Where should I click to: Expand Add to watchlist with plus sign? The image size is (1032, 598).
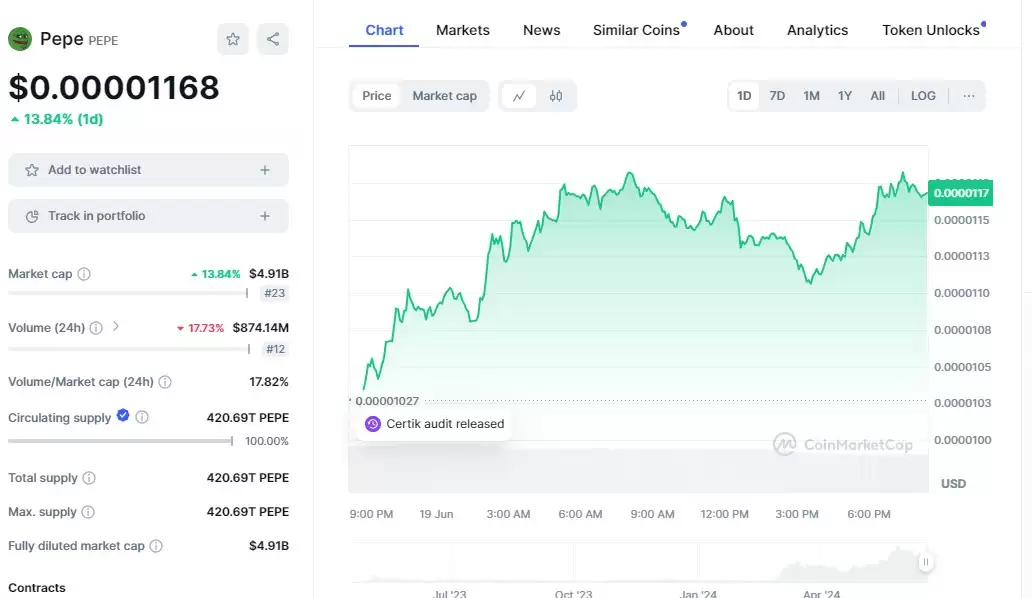click(x=265, y=170)
